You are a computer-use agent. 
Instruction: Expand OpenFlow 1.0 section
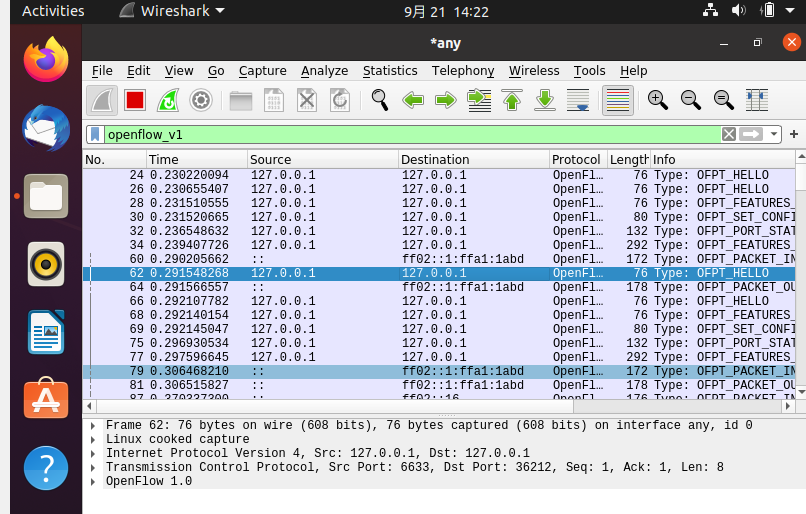point(93,482)
